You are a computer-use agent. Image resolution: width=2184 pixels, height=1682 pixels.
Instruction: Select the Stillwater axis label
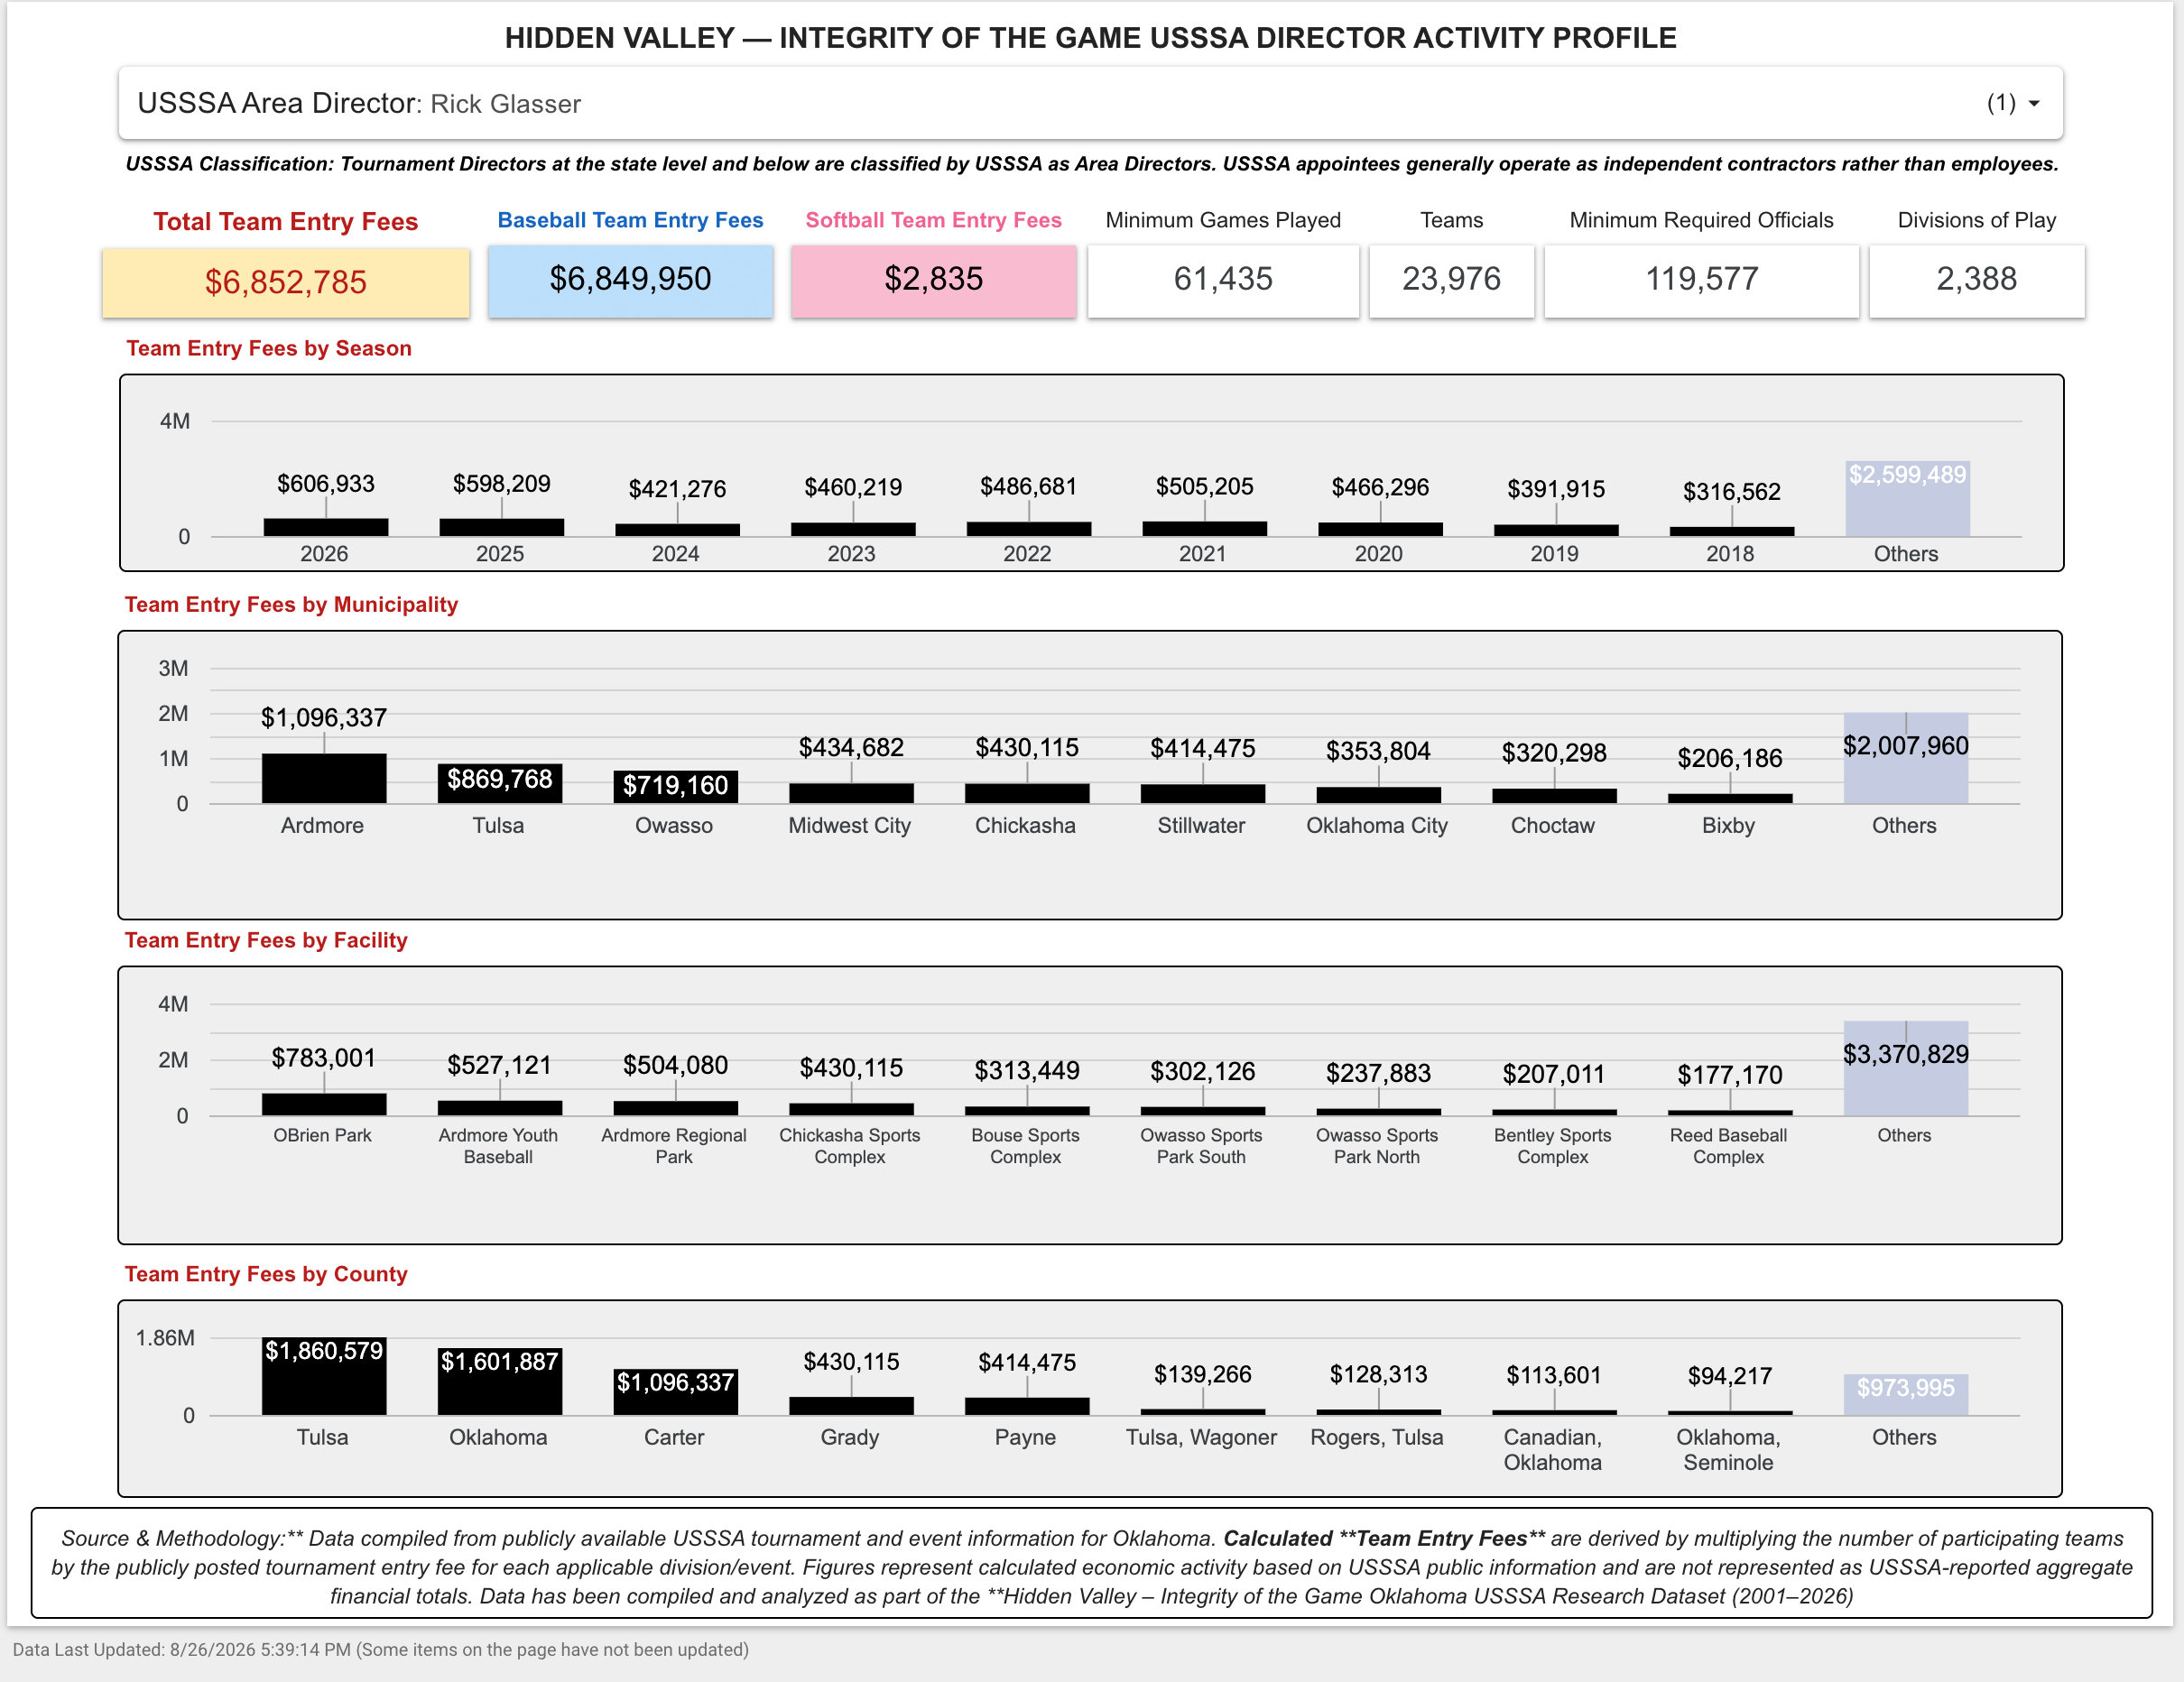point(1201,826)
